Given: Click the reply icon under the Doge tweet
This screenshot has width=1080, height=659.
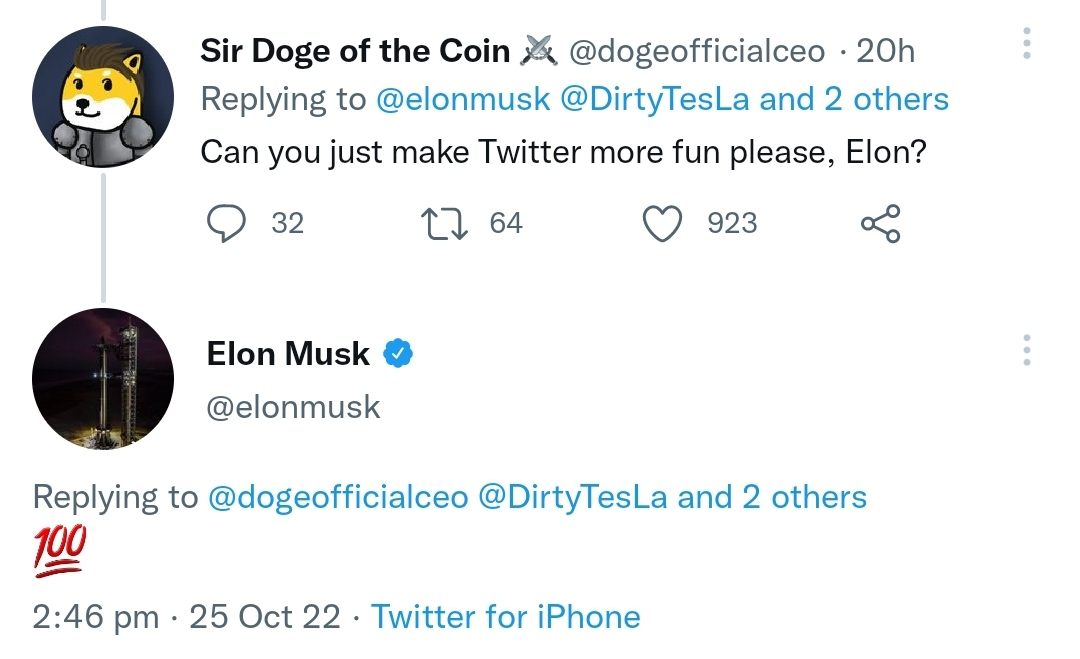Looking at the screenshot, I should 226,223.
